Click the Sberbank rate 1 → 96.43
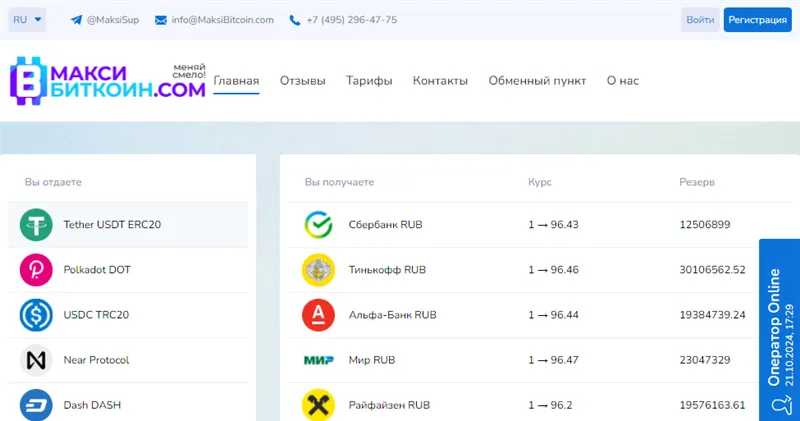 pos(554,225)
